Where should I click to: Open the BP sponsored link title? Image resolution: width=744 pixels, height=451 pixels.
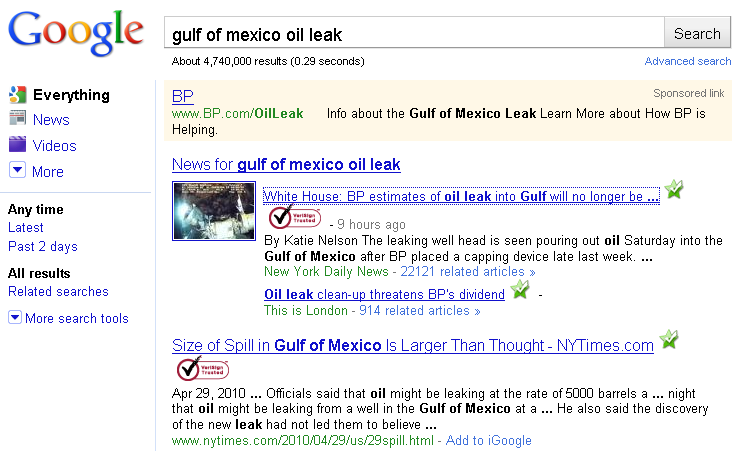[183, 96]
